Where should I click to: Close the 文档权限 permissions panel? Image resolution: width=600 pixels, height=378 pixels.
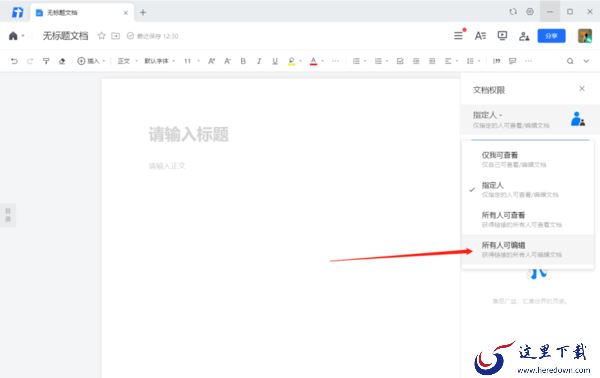[582, 89]
